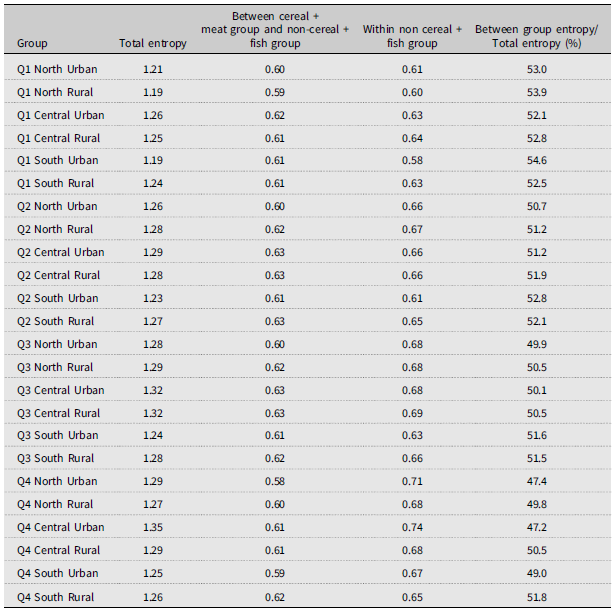Click the "Q1 Central Rural" row label

click(x=59, y=138)
